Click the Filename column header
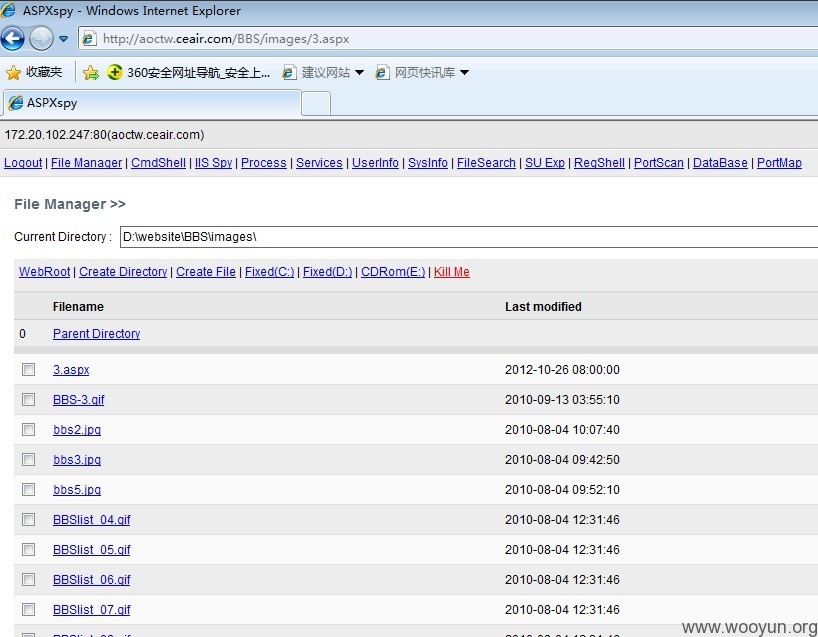The image size is (818, 637). coord(78,307)
